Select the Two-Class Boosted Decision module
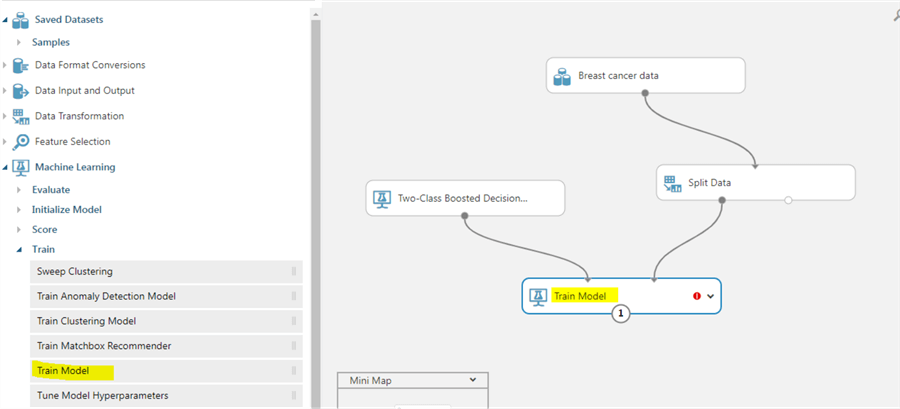Screen dimensions: 900x409 tap(465, 198)
